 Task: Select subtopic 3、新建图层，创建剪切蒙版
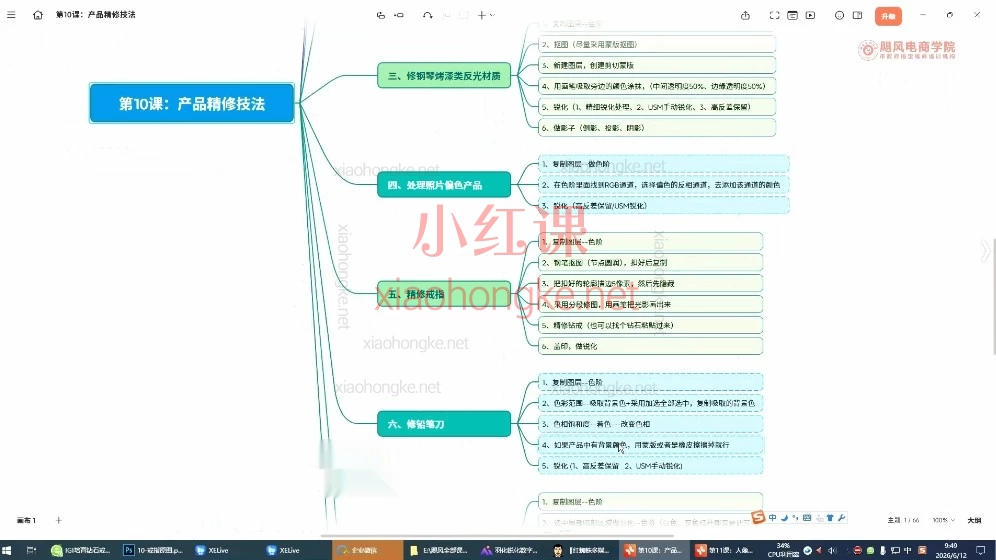pos(657,65)
